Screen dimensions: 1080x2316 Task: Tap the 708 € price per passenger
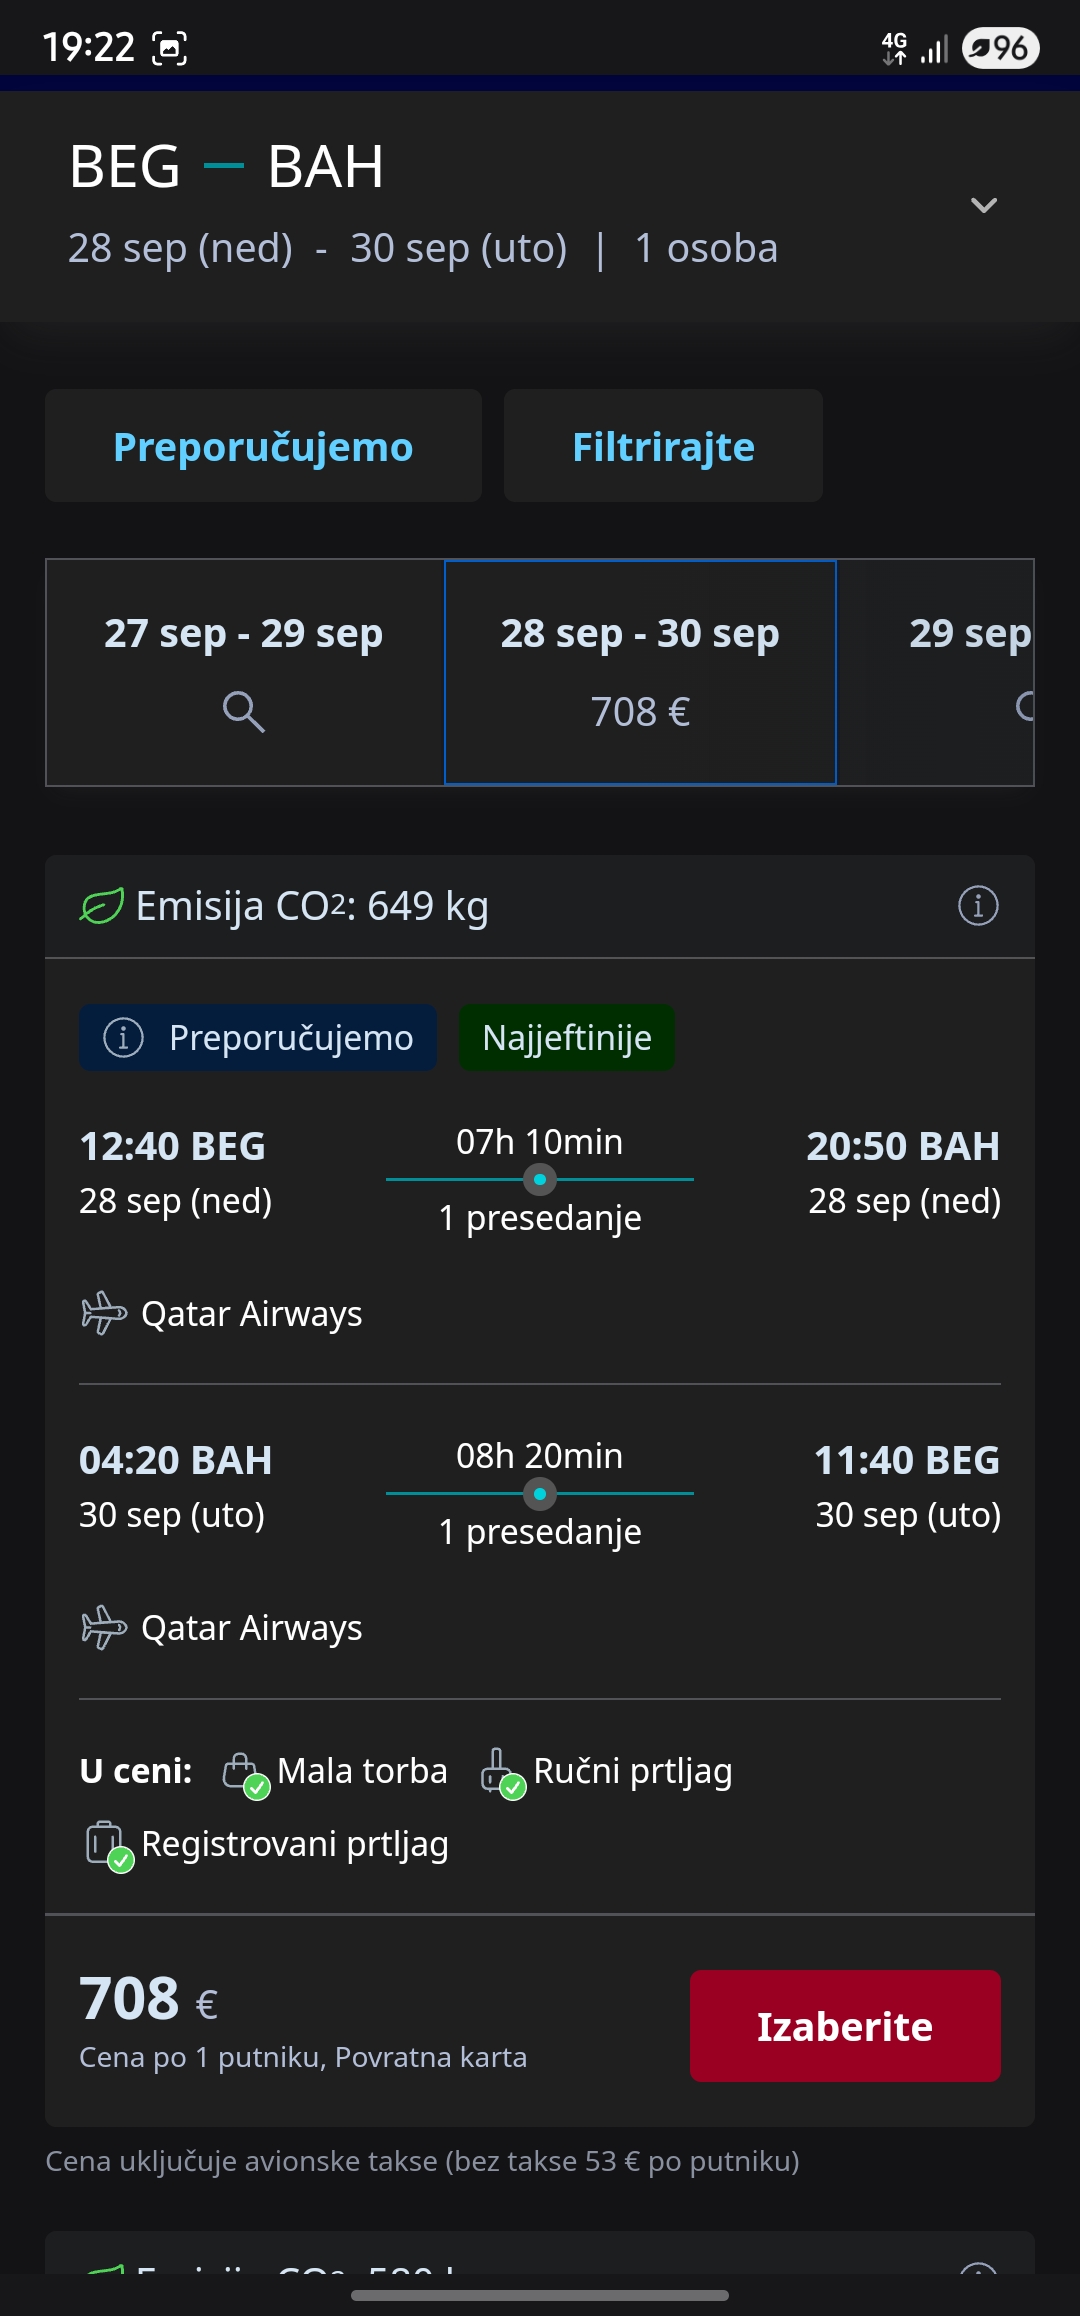pos(150,2000)
